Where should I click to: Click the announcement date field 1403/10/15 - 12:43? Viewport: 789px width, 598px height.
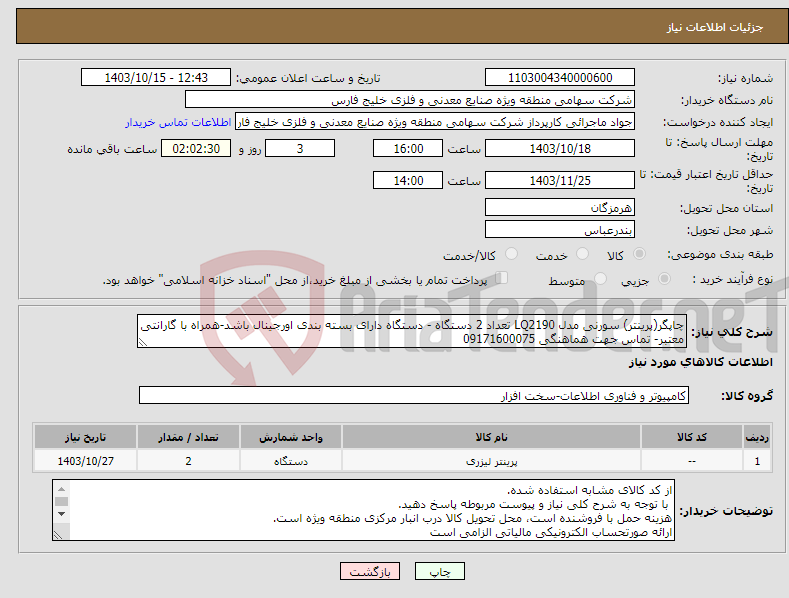(x=155, y=78)
